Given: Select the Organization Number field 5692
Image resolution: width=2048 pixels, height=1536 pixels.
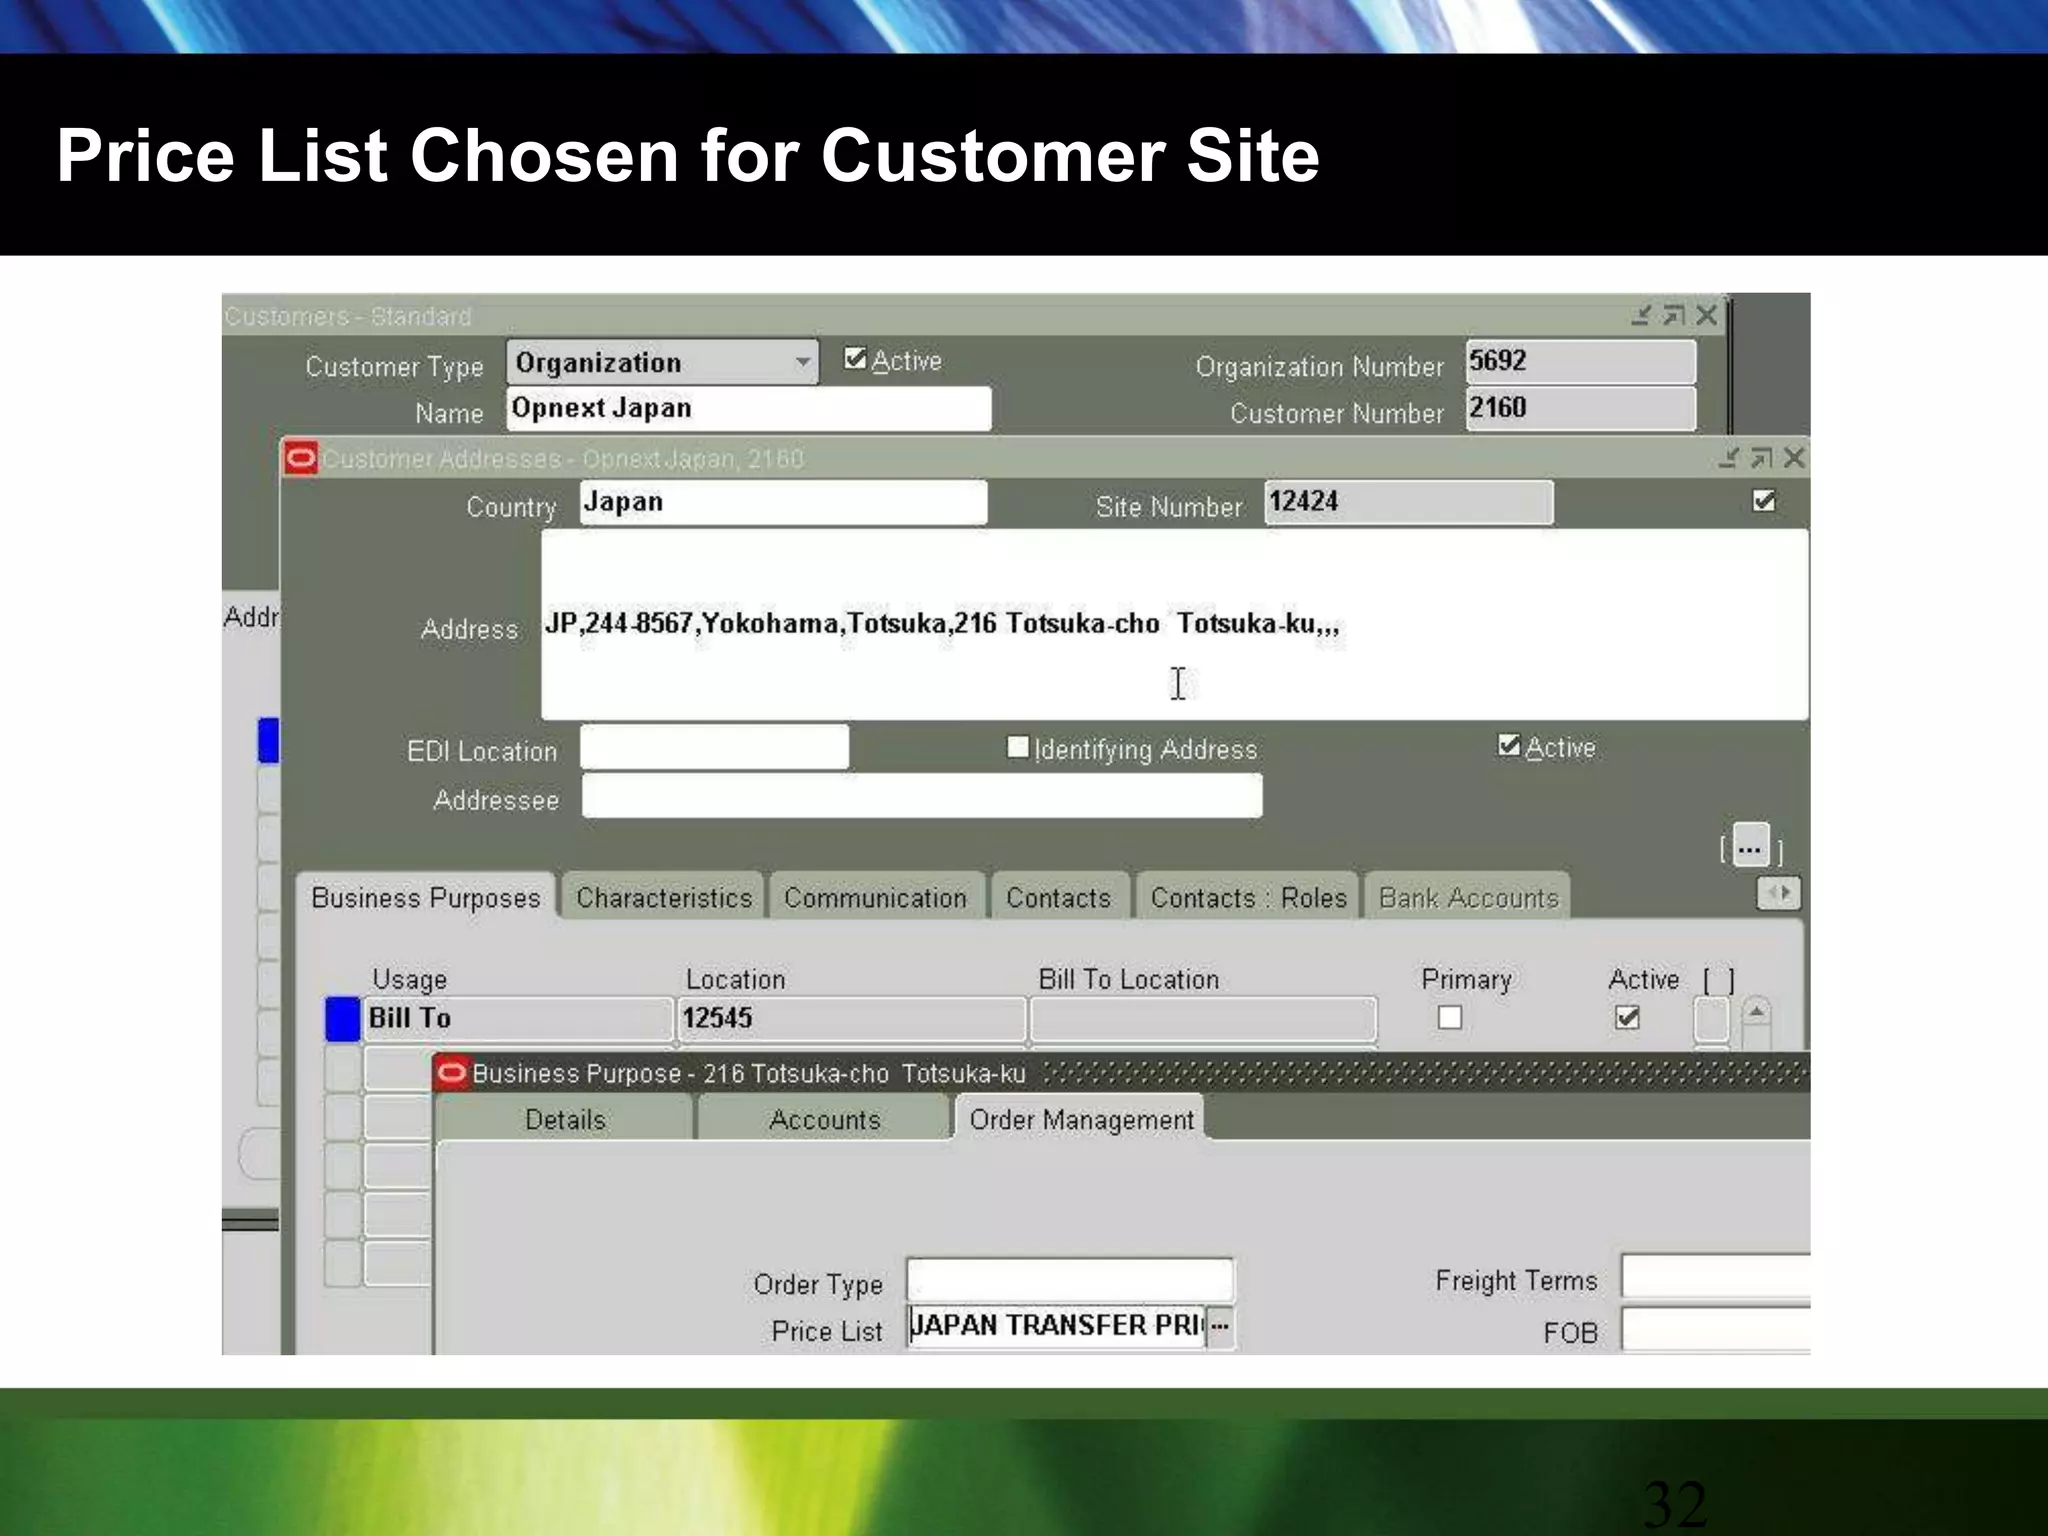Looking at the screenshot, I should click(x=1580, y=361).
